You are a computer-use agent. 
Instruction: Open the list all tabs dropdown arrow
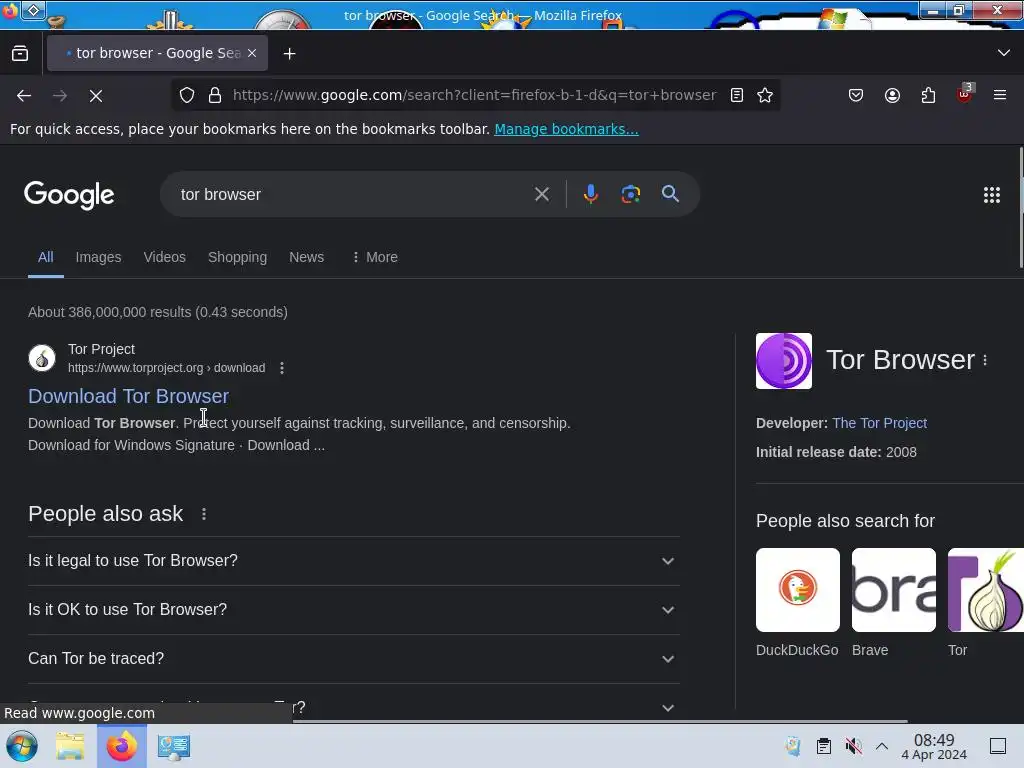[1003, 53]
